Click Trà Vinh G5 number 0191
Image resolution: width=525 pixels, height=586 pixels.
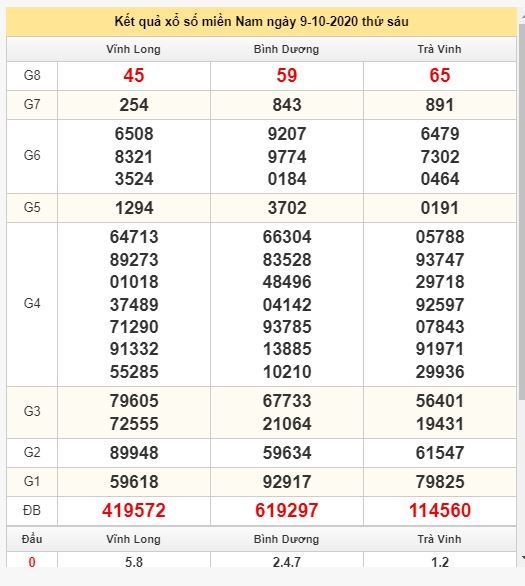(439, 208)
